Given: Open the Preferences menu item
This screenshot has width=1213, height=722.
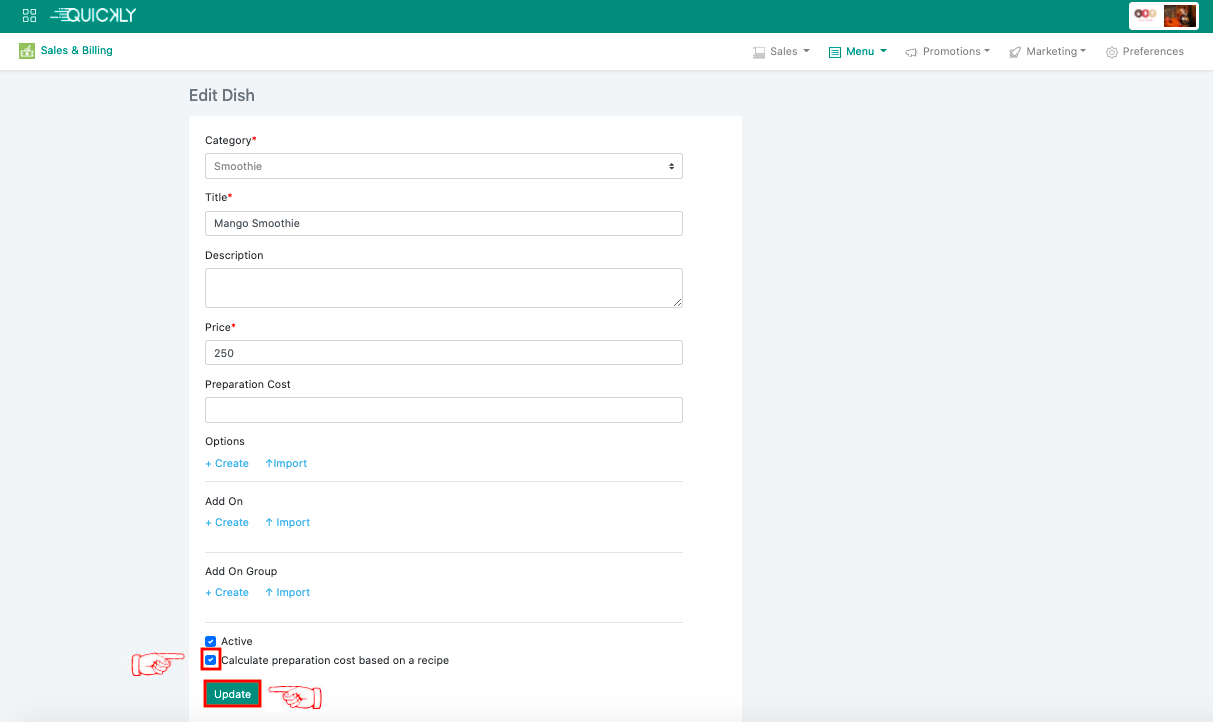Looking at the screenshot, I should (1152, 51).
